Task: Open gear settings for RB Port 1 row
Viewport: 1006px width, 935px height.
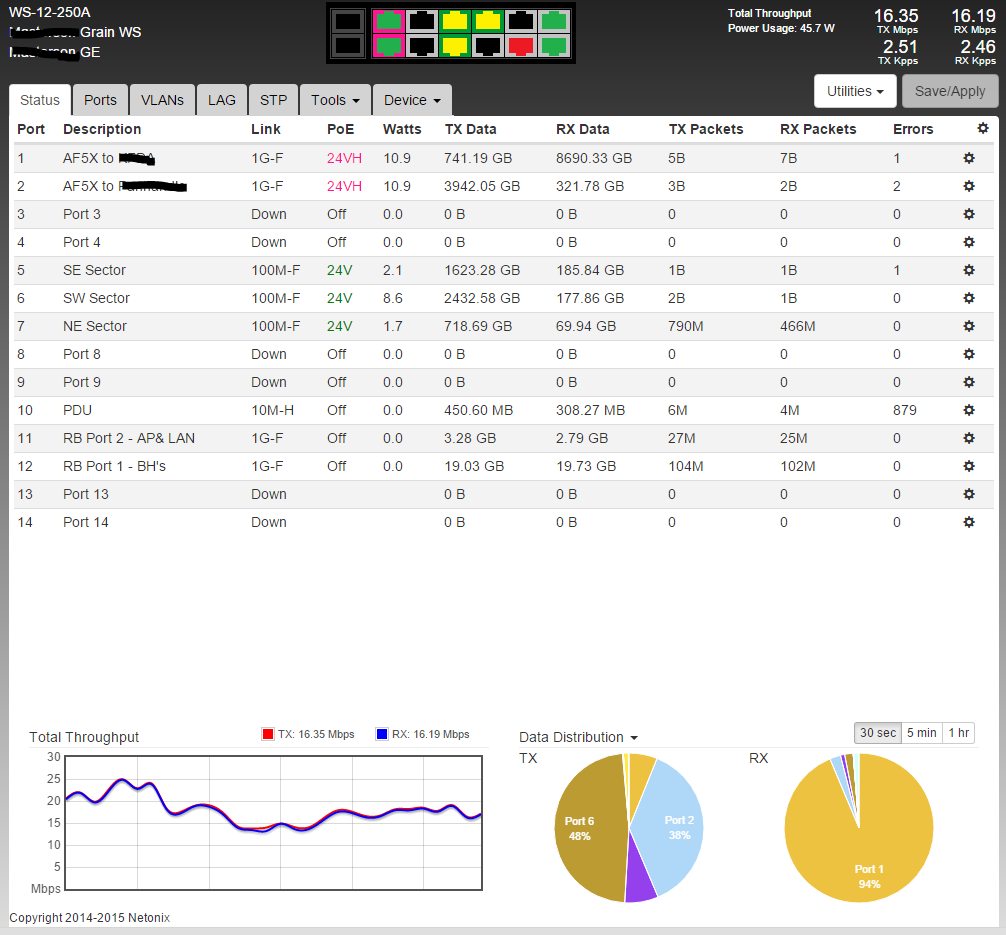Action: coord(969,467)
